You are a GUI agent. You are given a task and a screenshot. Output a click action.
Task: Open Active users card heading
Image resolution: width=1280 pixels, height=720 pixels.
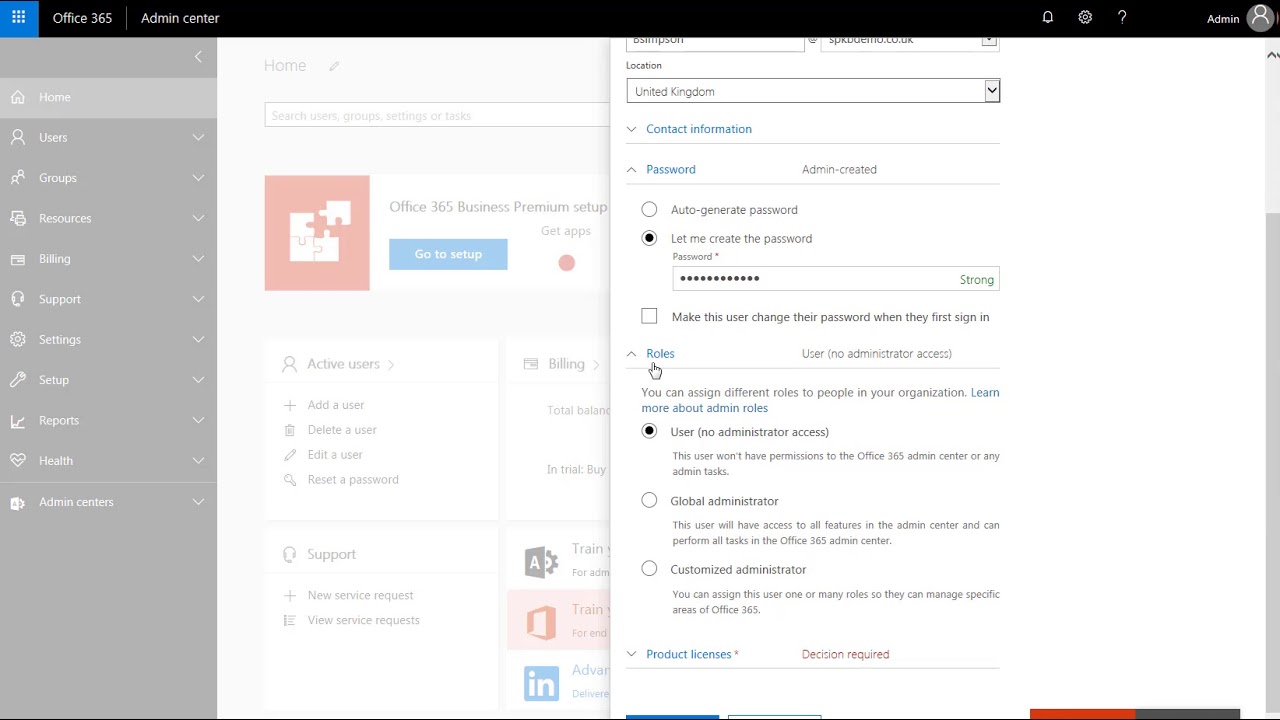[343, 364]
